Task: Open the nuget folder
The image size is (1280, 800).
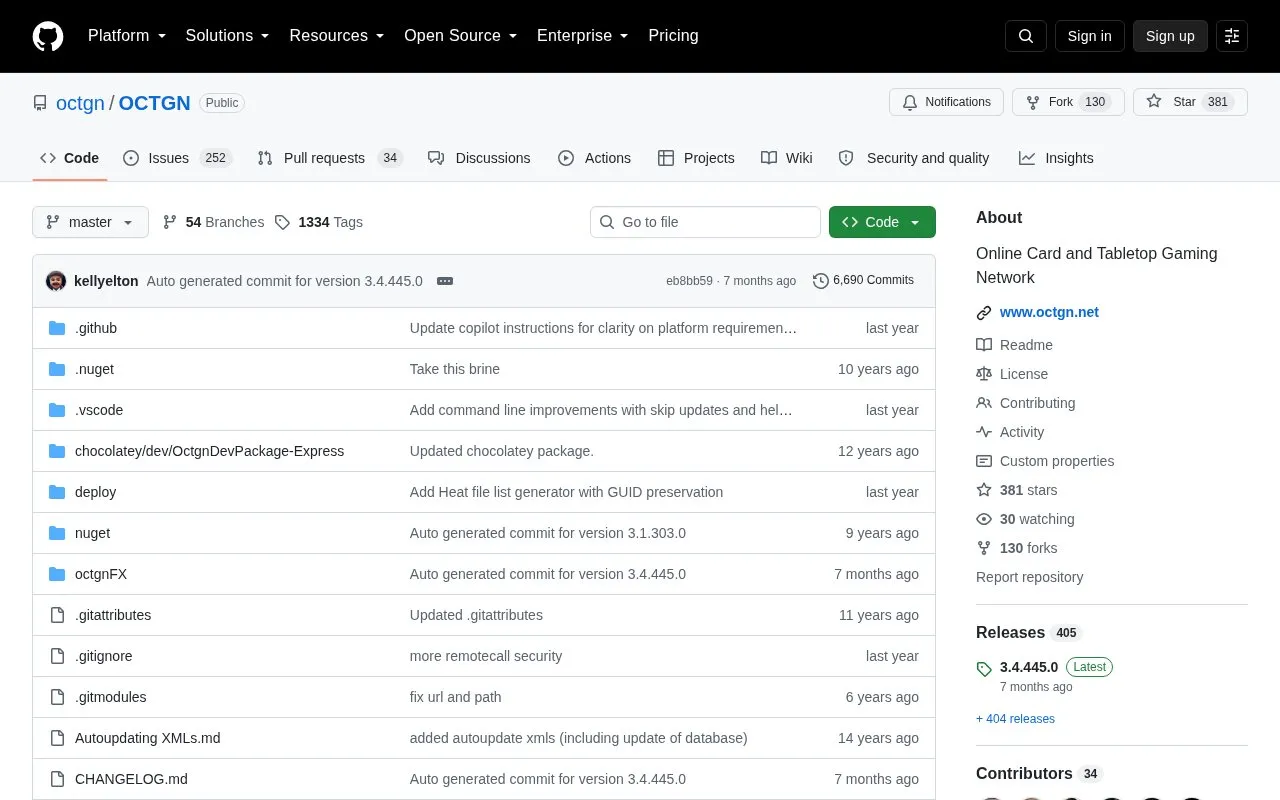Action: click(x=92, y=533)
